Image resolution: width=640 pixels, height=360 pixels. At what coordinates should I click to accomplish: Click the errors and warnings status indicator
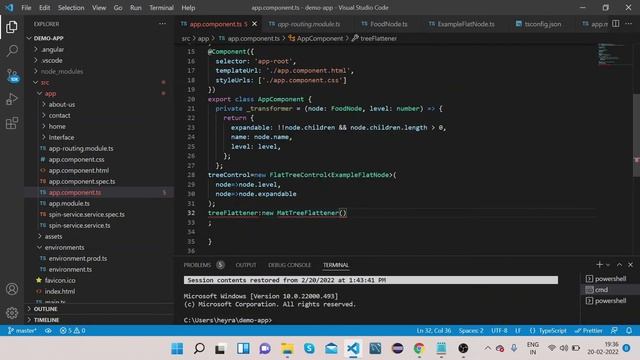tap(72, 331)
